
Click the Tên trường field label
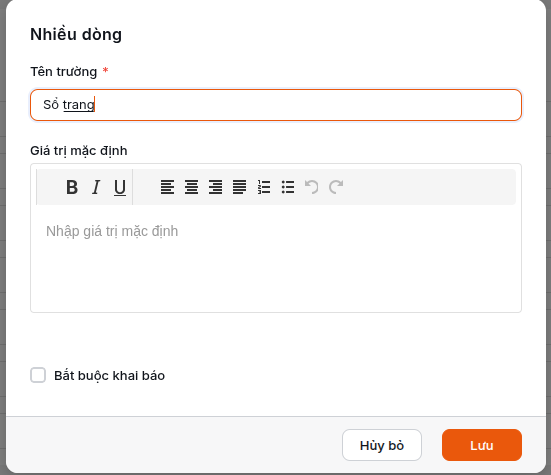pos(64,72)
